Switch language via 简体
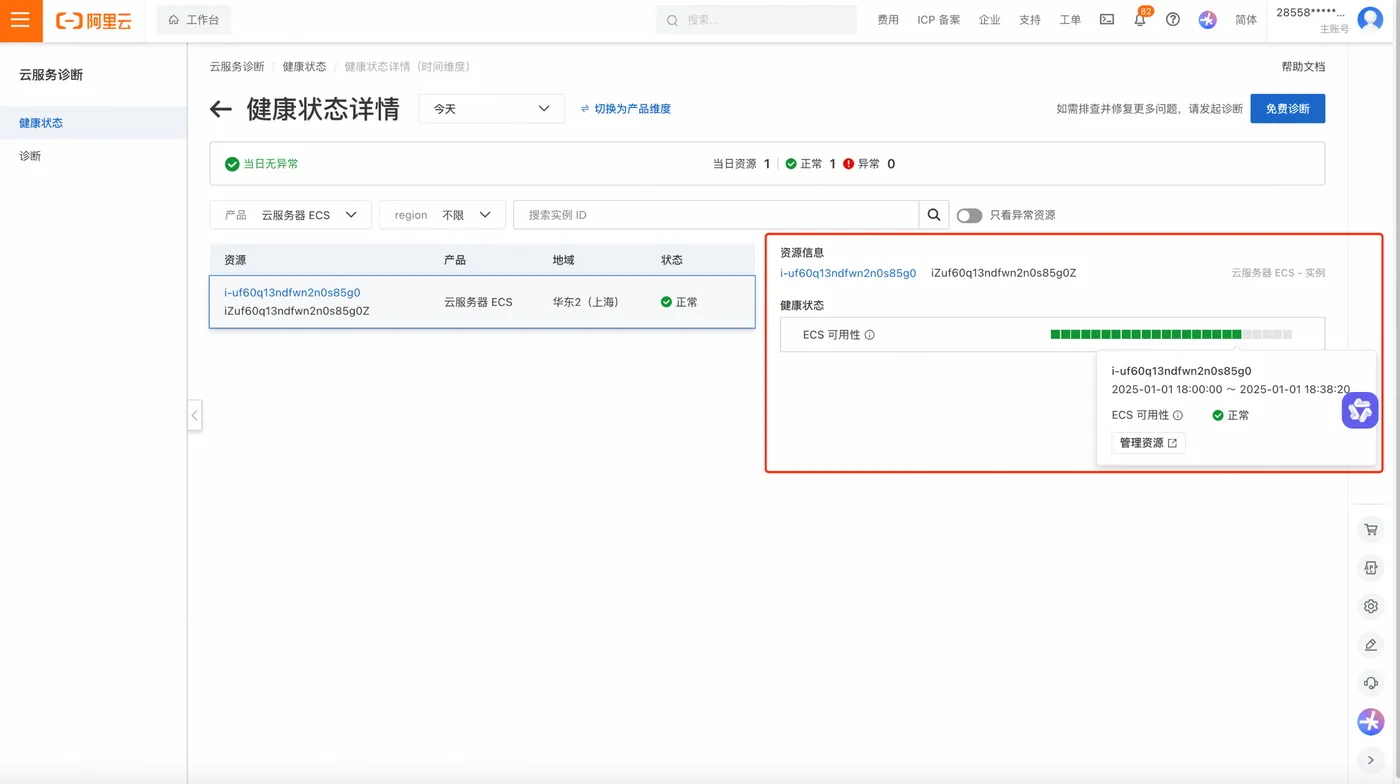The height and width of the screenshot is (784, 1400). [x=1246, y=20]
